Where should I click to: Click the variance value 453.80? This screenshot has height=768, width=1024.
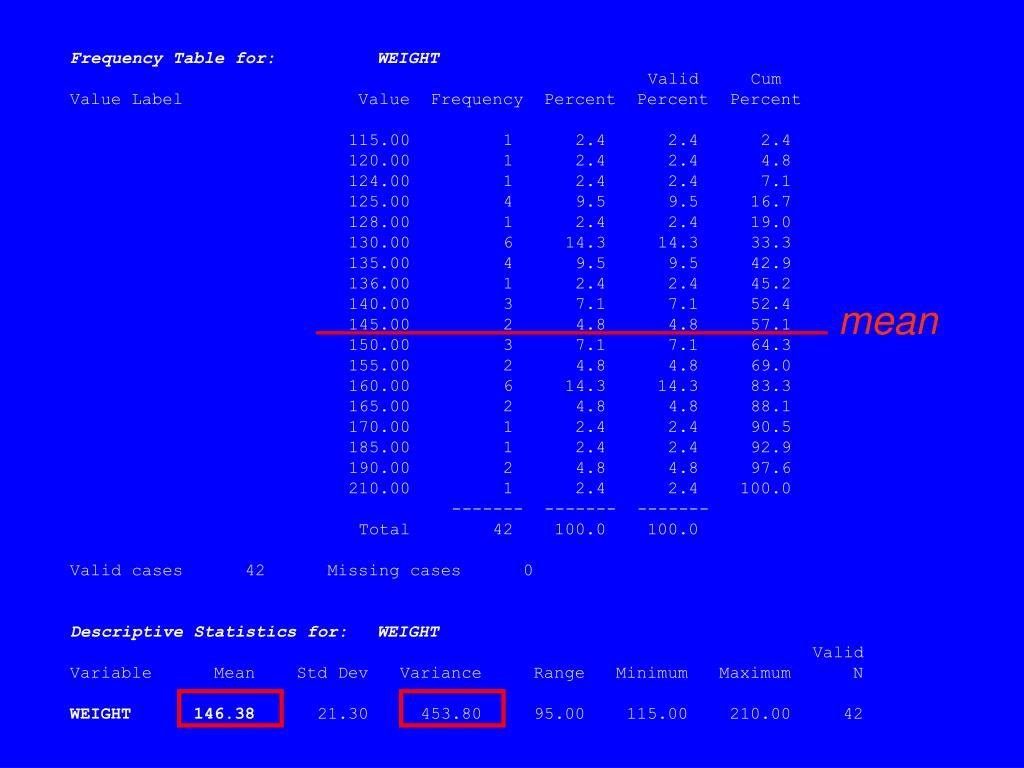pos(451,714)
